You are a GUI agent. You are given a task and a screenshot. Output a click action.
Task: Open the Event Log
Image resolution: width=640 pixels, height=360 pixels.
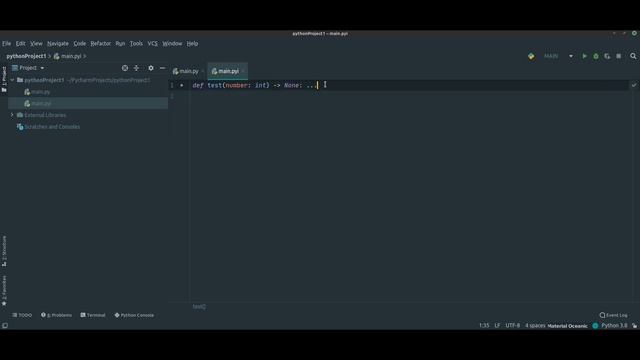[x=613, y=315]
